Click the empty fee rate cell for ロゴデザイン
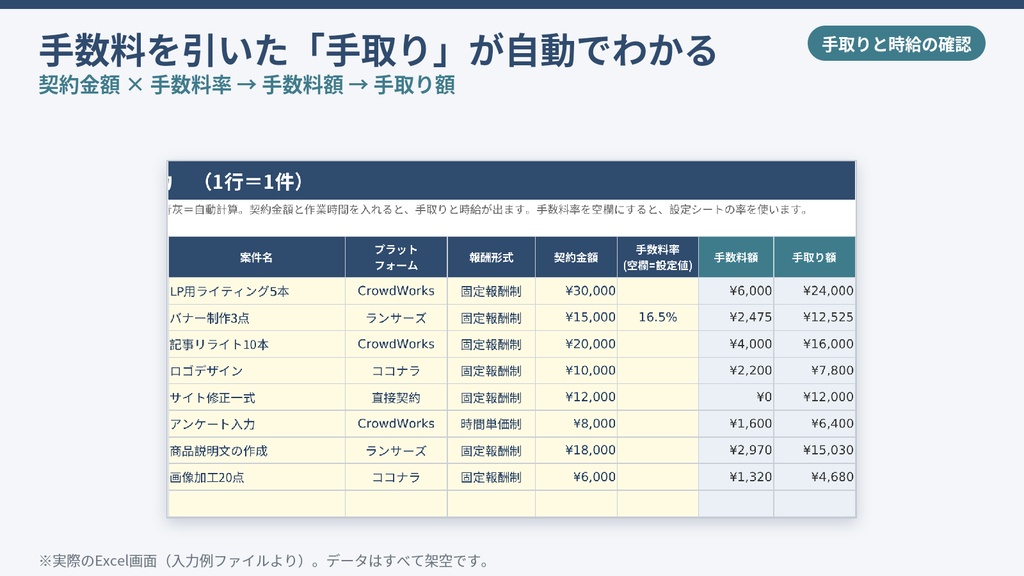The image size is (1024, 576). [658, 371]
